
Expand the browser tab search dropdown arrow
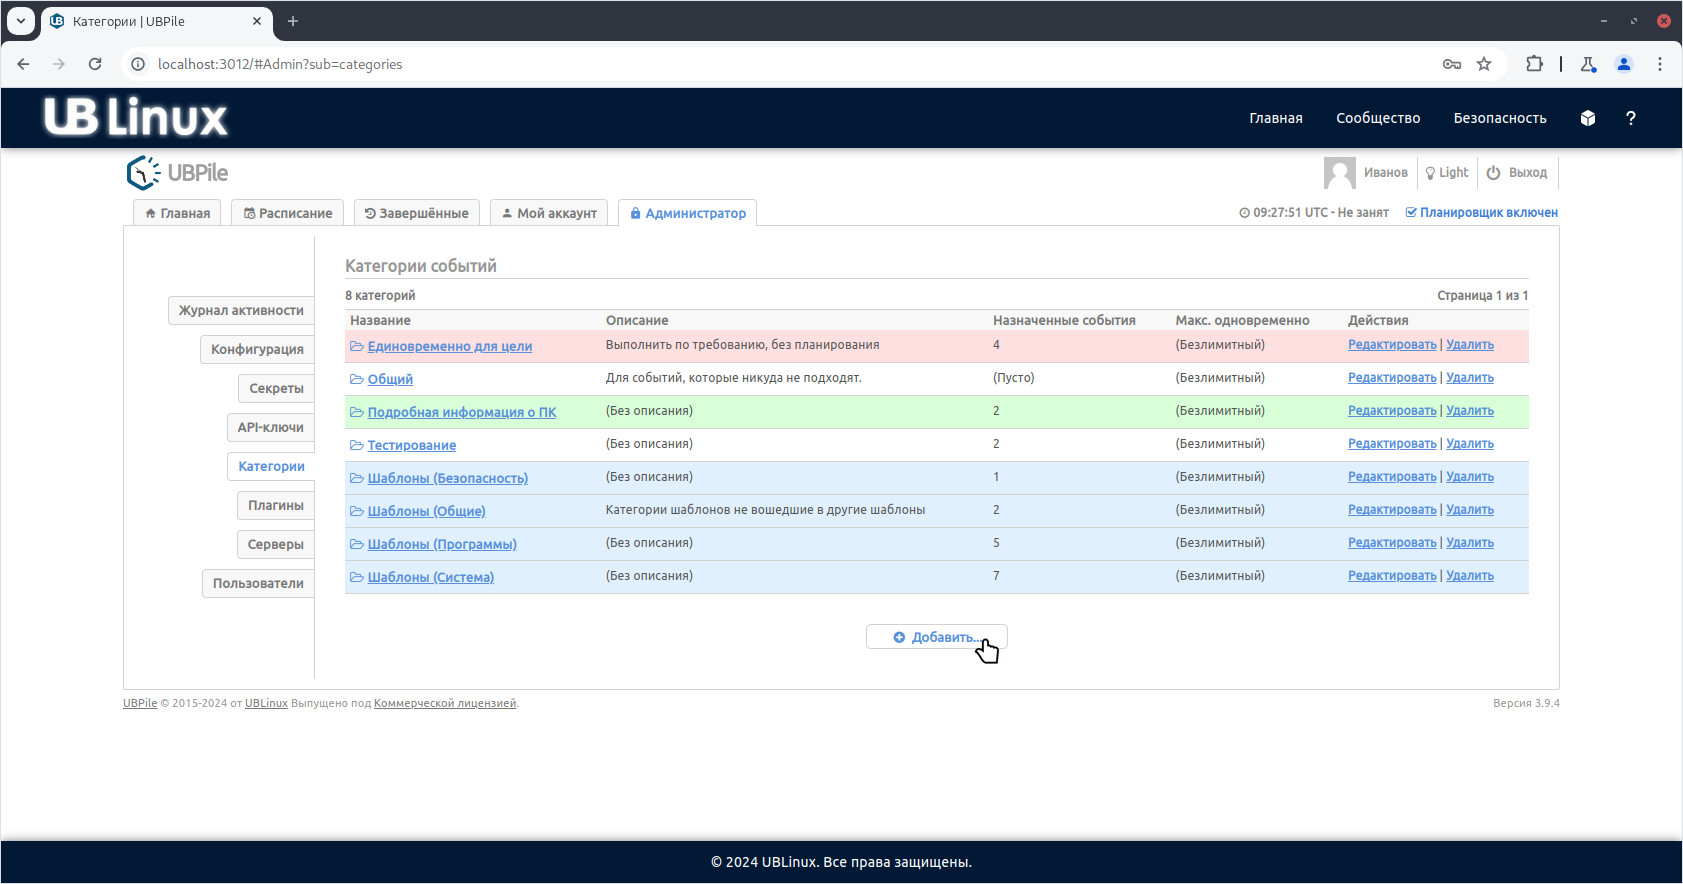pos(21,21)
